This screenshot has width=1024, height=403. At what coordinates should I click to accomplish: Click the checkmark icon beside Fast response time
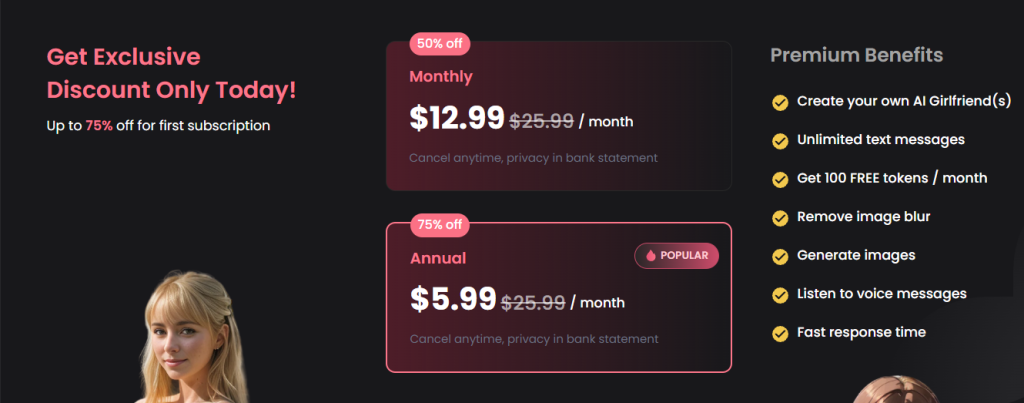pos(779,333)
